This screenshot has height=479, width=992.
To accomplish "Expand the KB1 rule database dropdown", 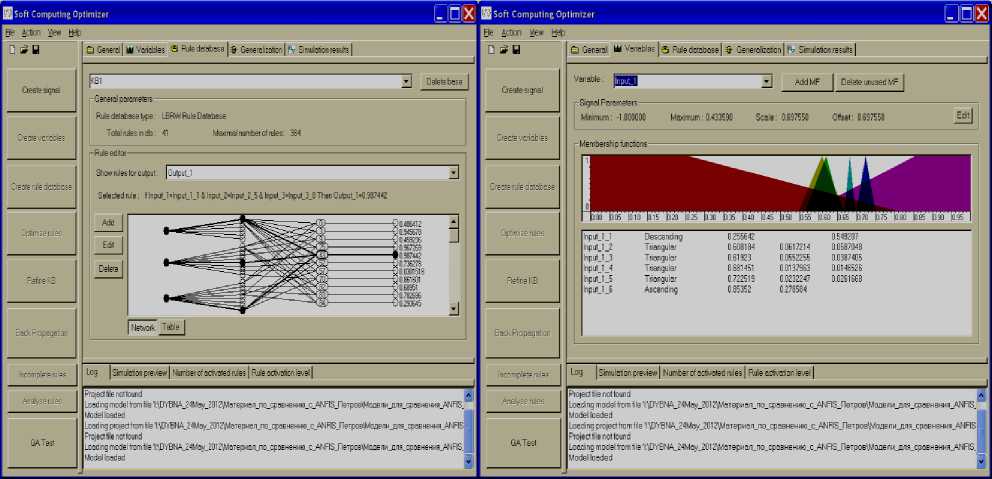I will (x=406, y=81).
